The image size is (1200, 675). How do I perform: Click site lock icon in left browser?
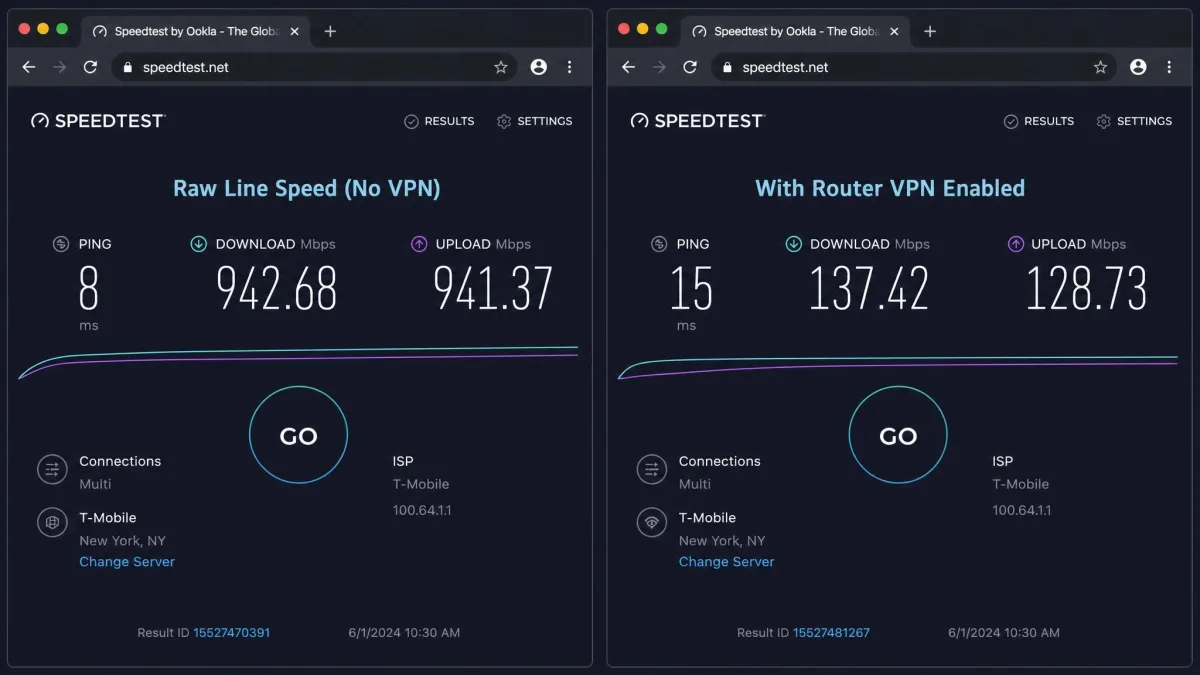point(127,68)
